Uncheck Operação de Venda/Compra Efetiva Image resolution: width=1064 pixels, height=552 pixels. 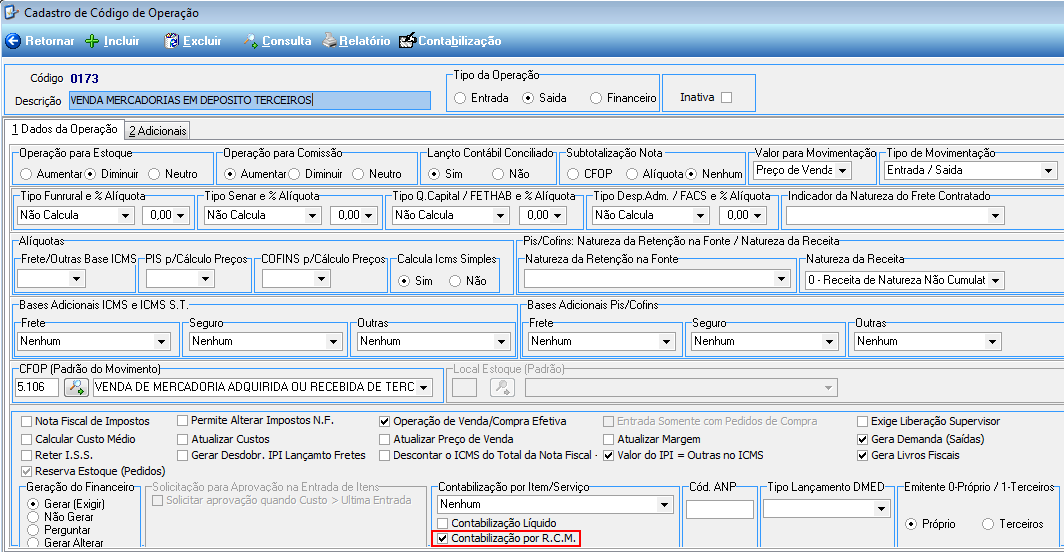point(385,421)
